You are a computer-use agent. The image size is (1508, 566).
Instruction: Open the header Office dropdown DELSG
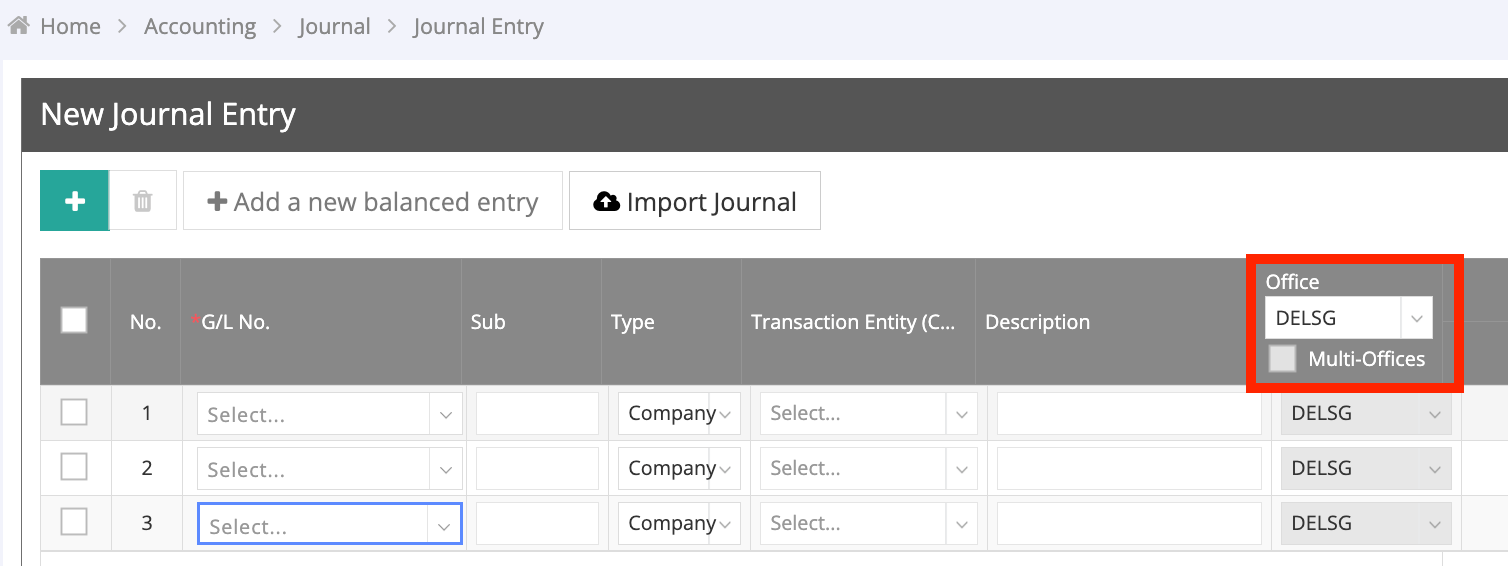point(1348,318)
